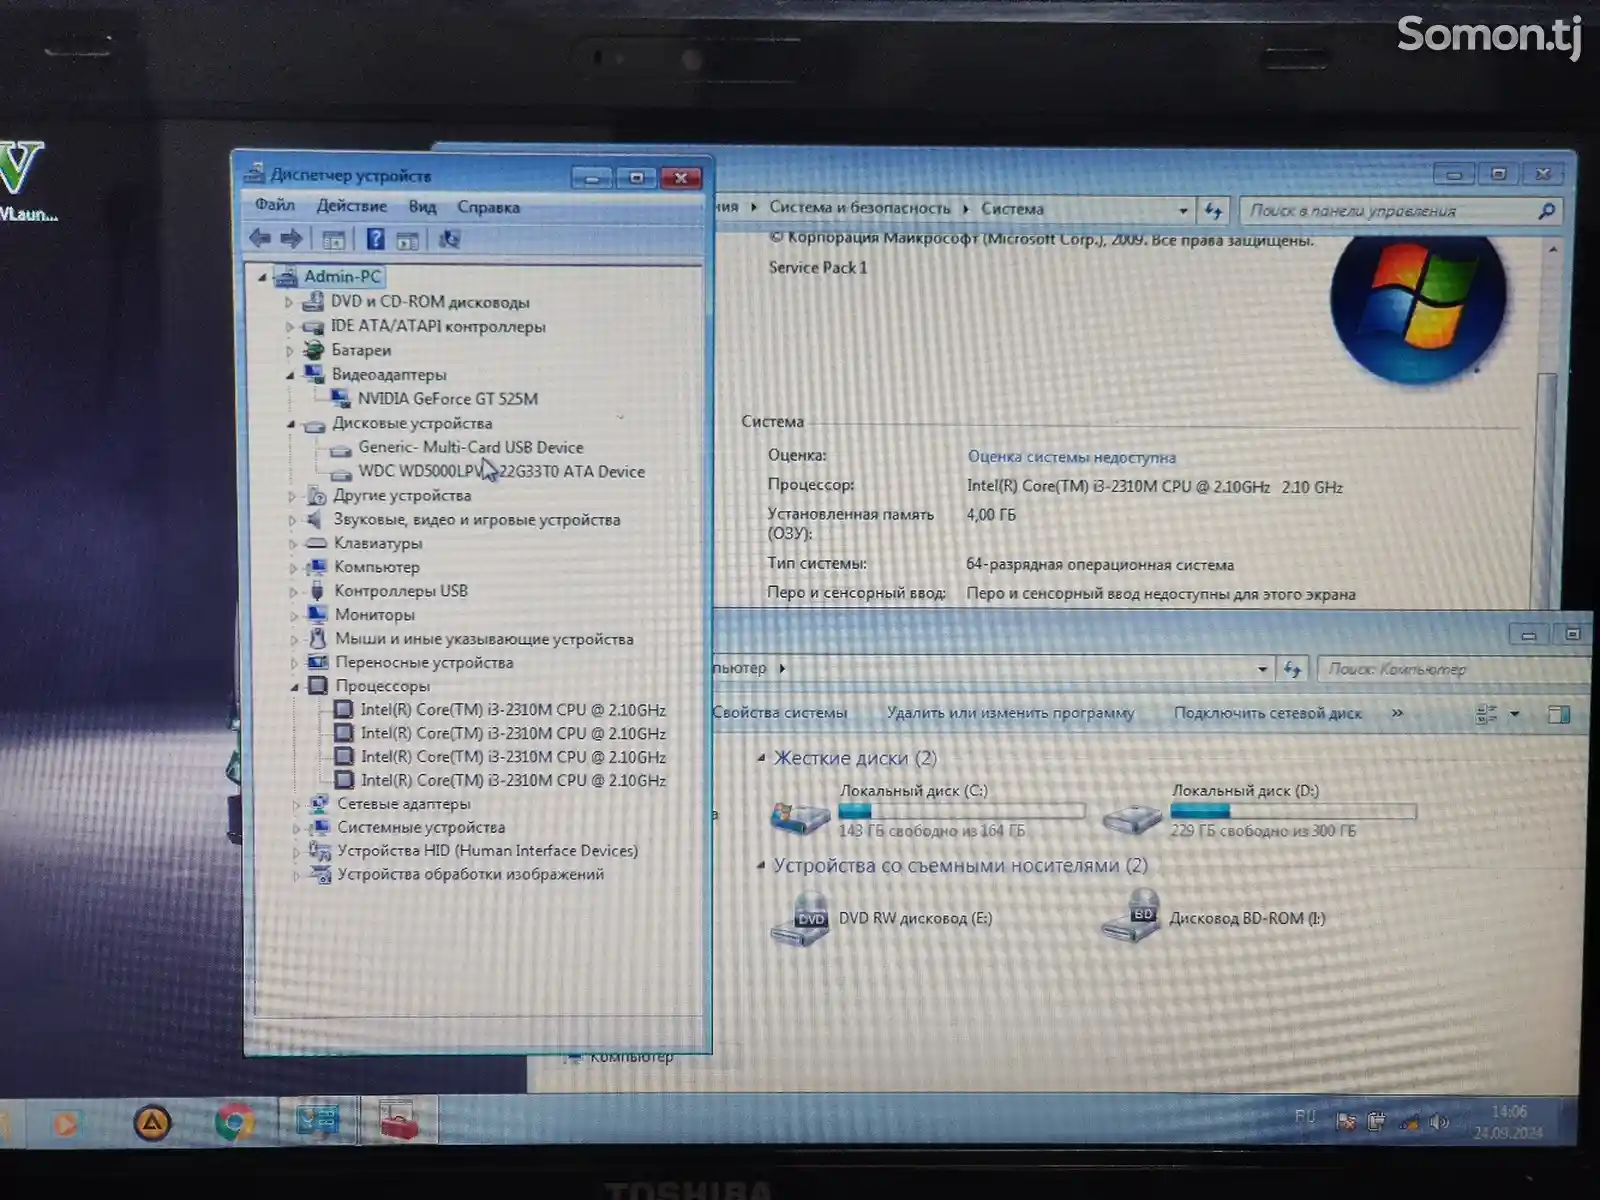The width and height of the screenshot is (1600, 1200).
Task: Select Локальный диск (C:) drive
Action: 926,810
